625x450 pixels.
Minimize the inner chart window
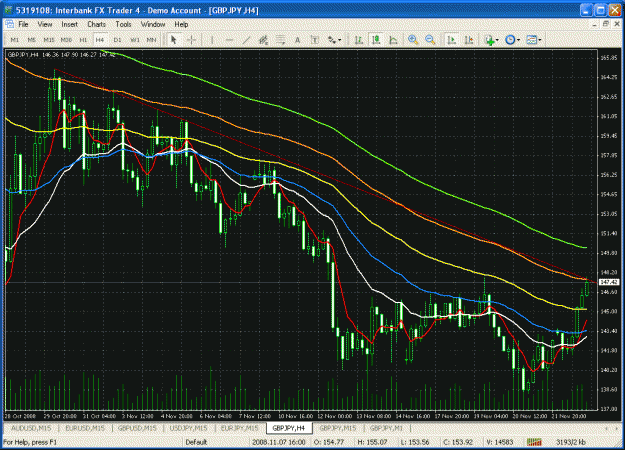click(x=595, y=24)
